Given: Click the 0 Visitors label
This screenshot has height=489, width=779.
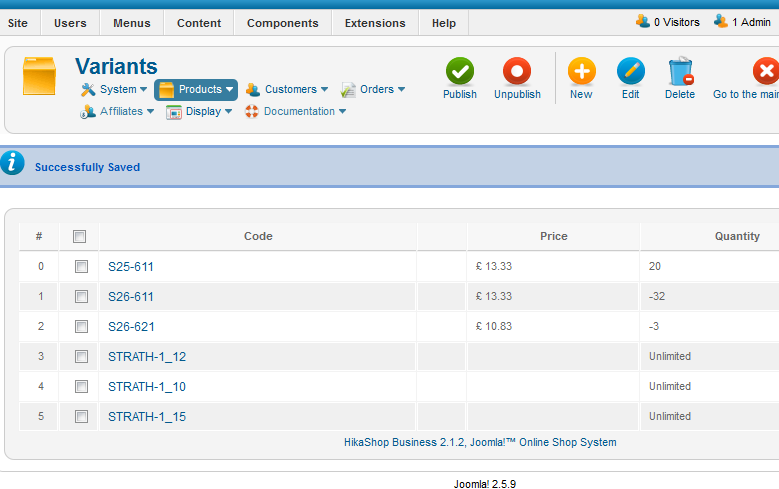Looking at the screenshot, I should [677, 22].
